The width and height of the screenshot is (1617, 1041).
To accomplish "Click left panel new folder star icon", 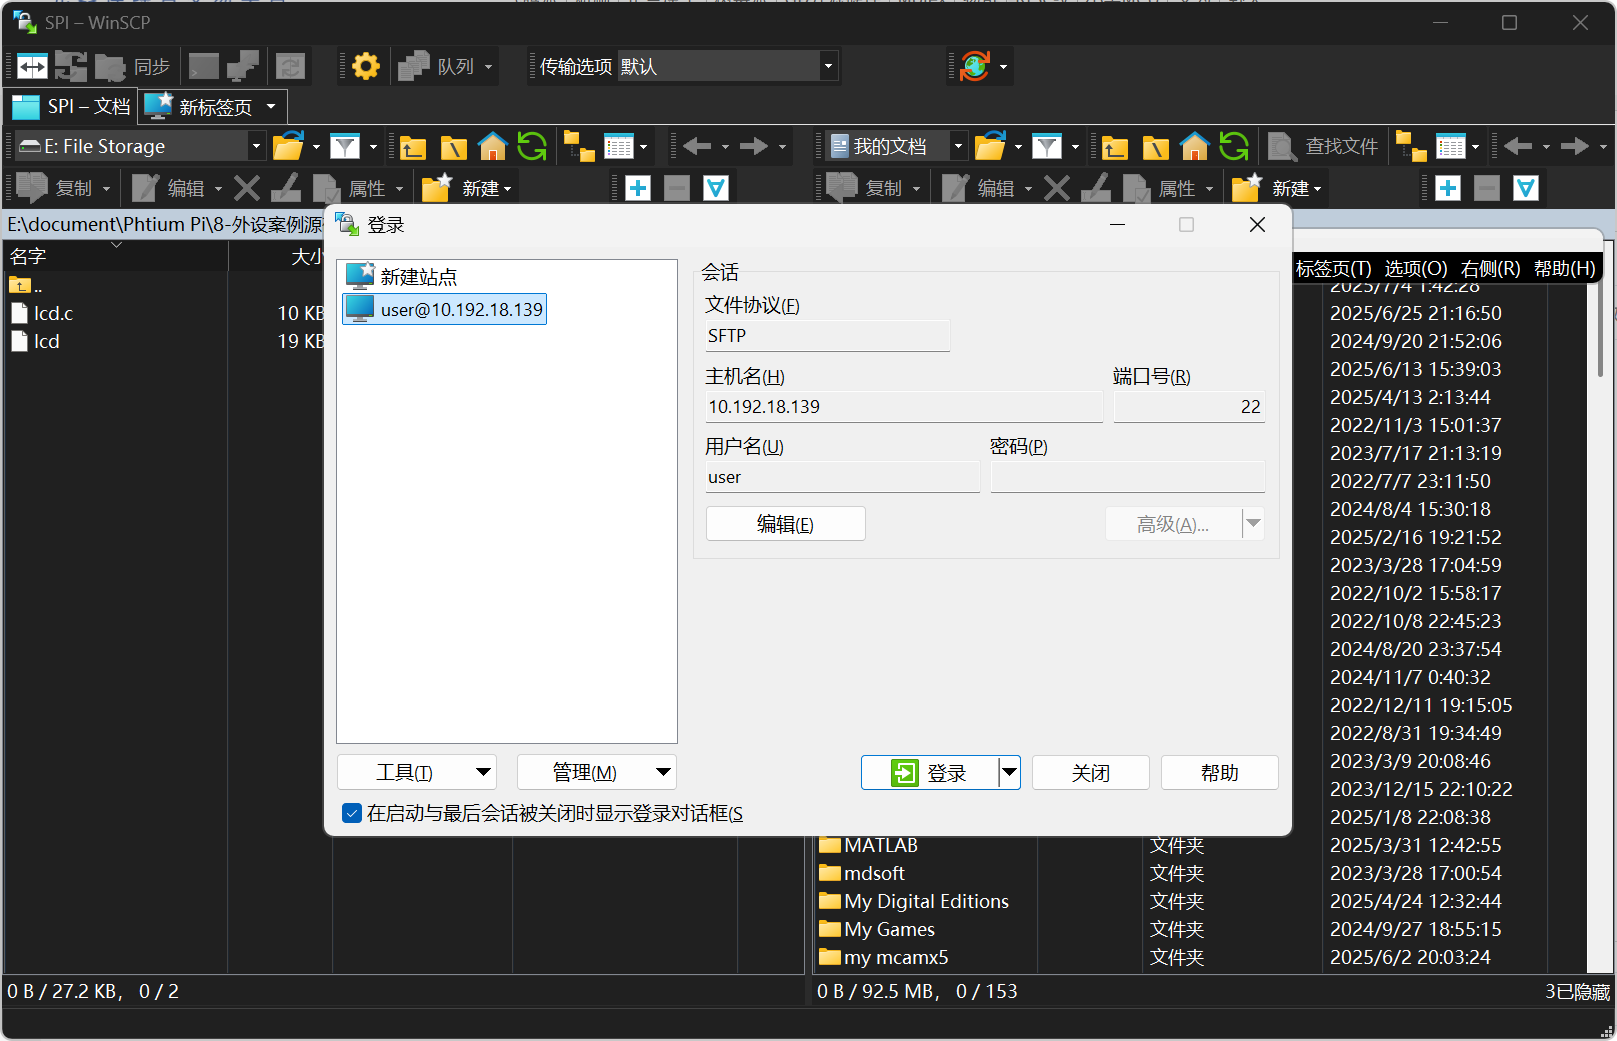I will [437, 187].
